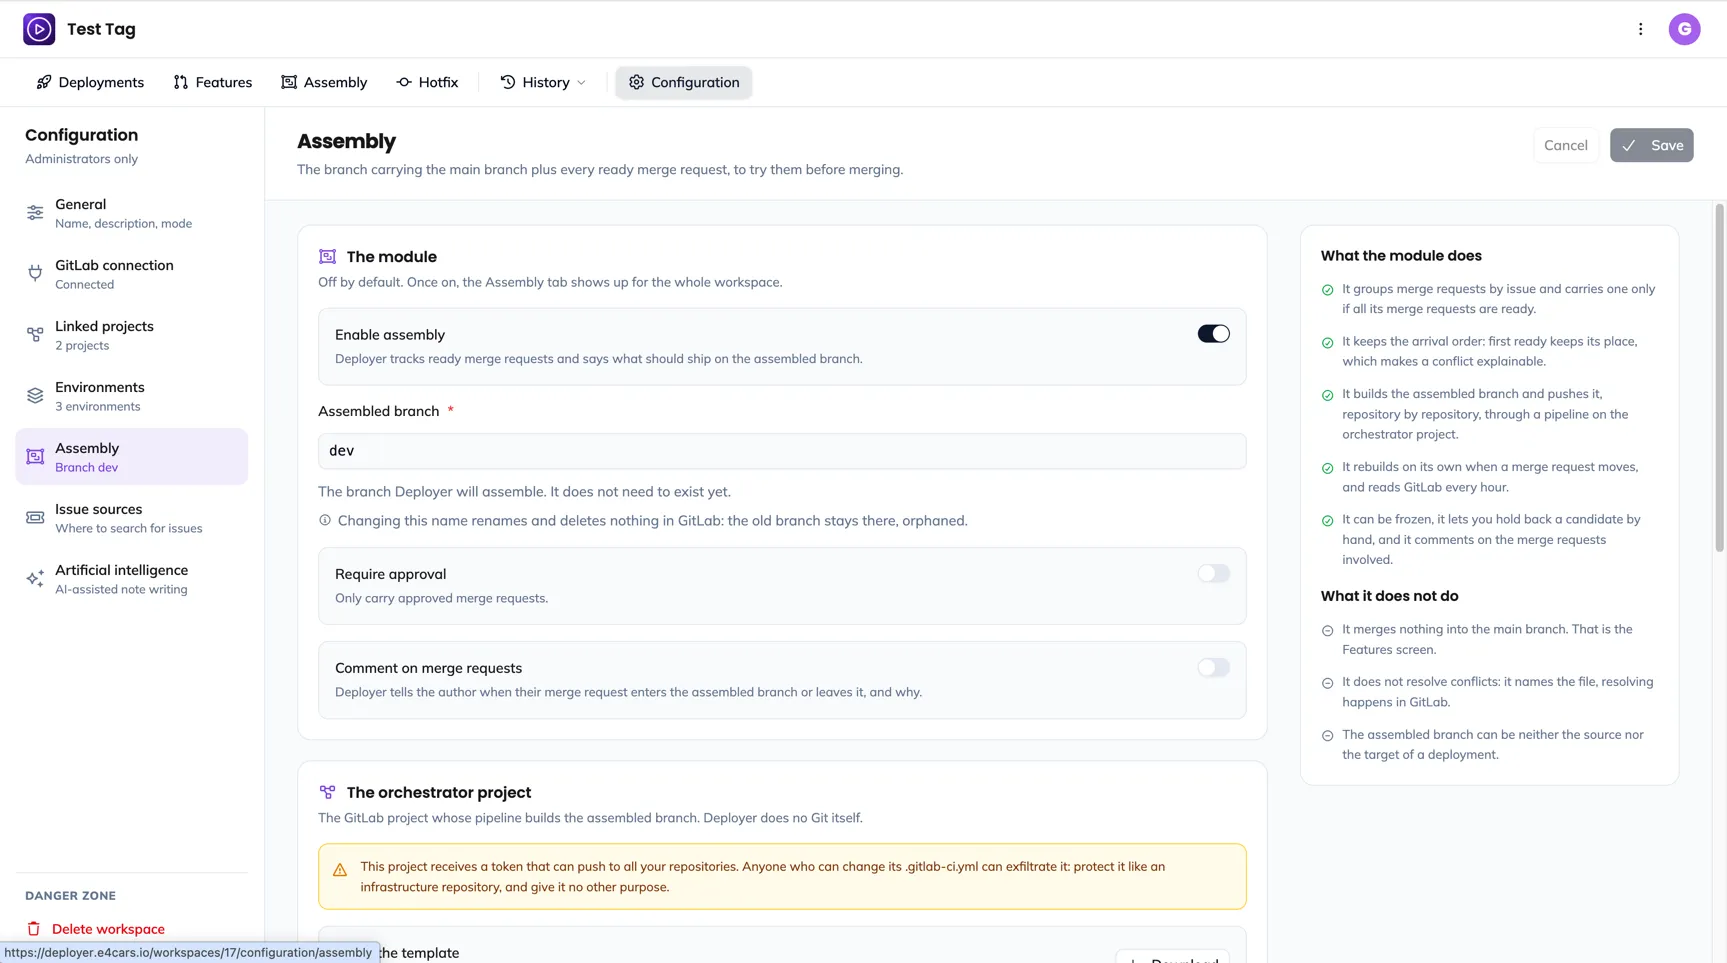1727x963 pixels.
Task: Click the vertical page scrollbar
Action: pyautogui.click(x=1719, y=378)
